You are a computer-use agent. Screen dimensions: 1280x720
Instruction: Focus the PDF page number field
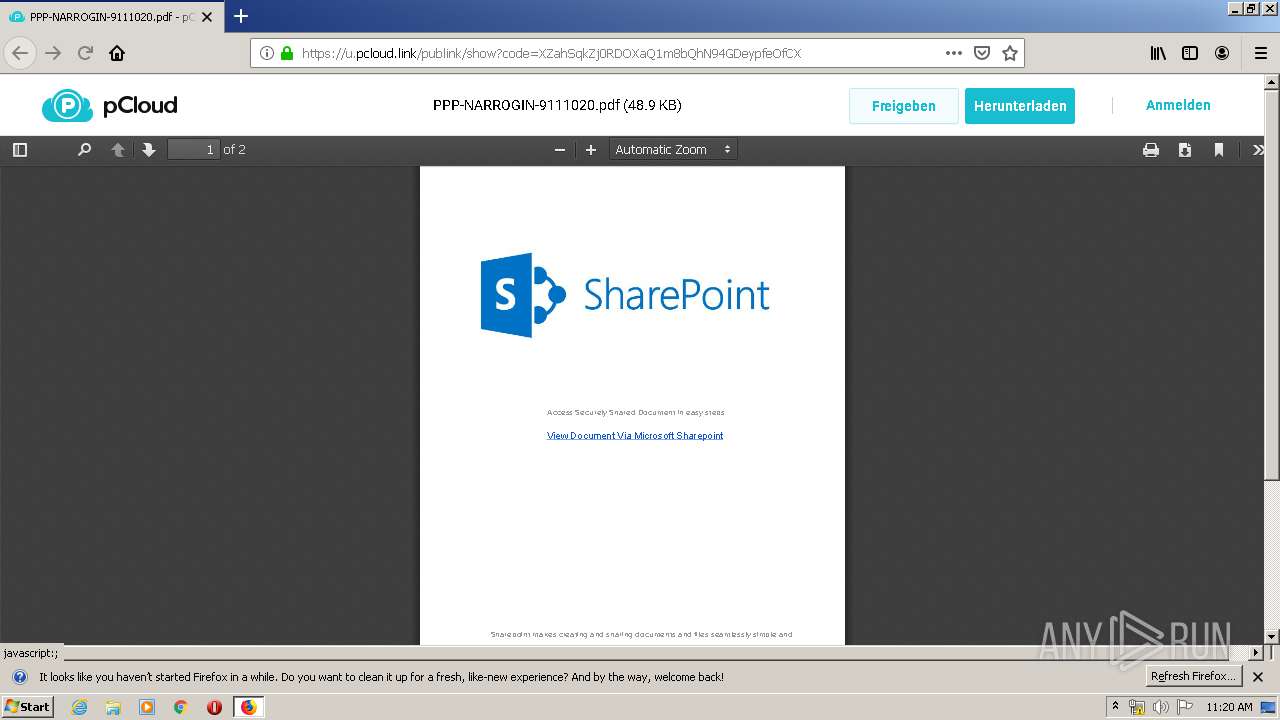(x=194, y=150)
